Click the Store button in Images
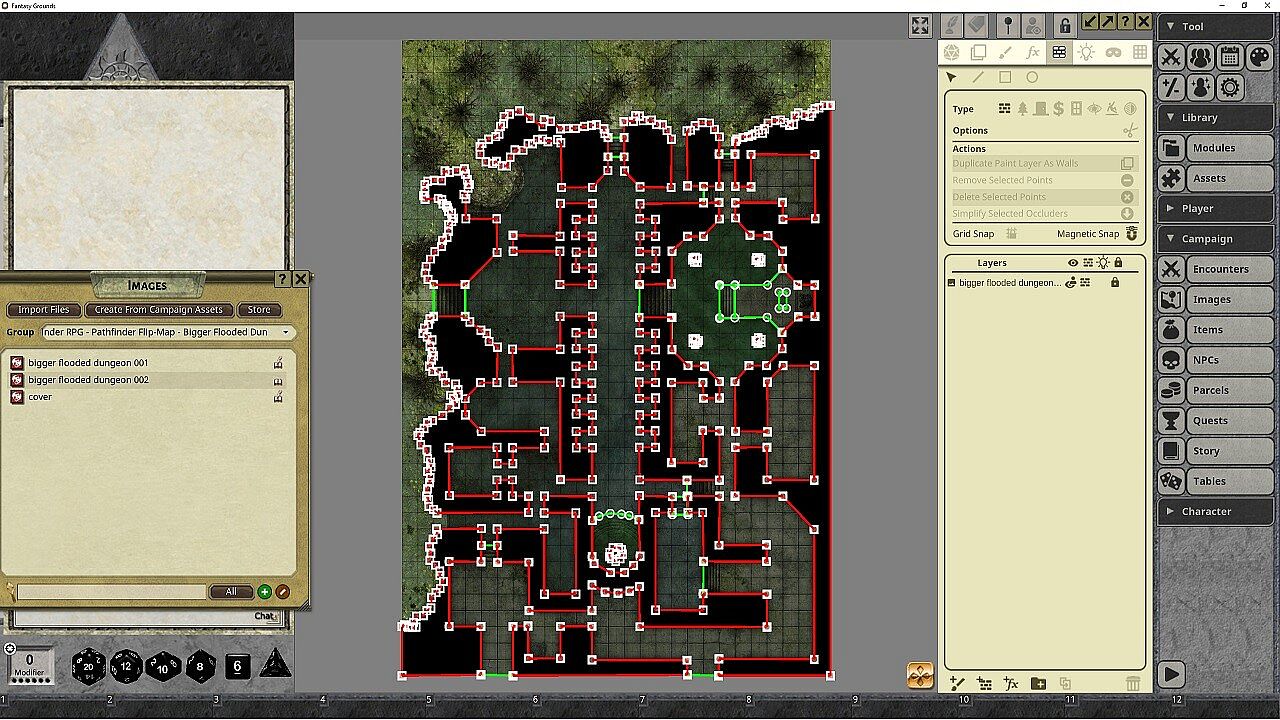 [259, 310]
